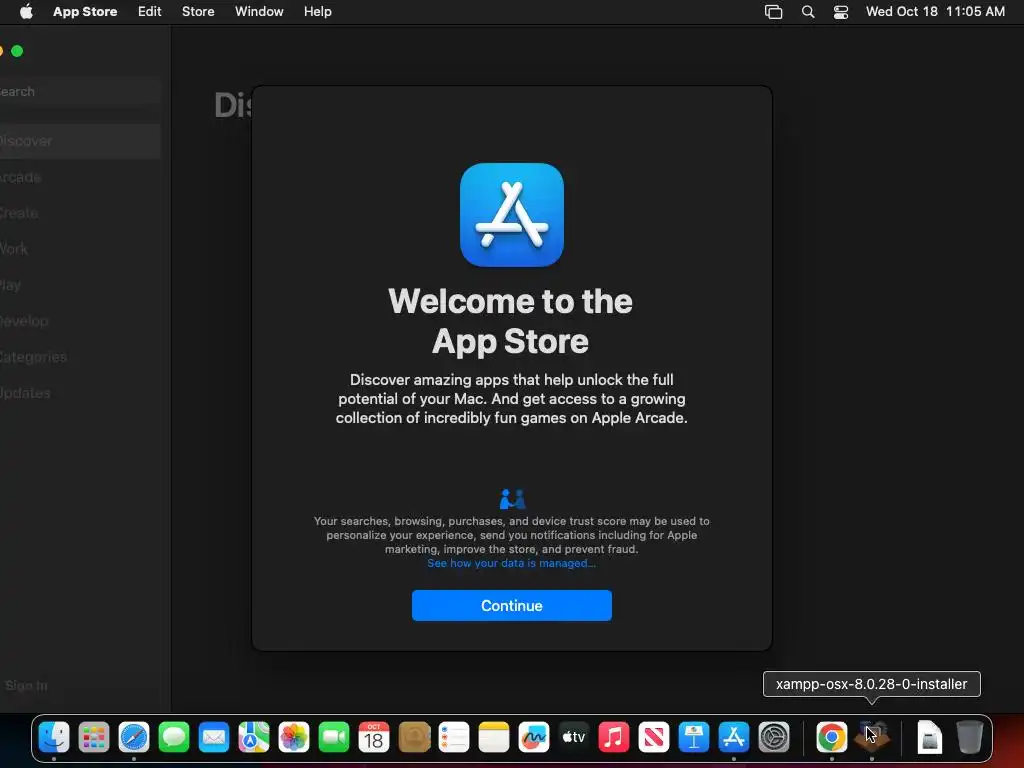The height and width of the screenshot is (768, 1024).
Task: Open the Messages app in Dock
Action: tap(174, 738)
